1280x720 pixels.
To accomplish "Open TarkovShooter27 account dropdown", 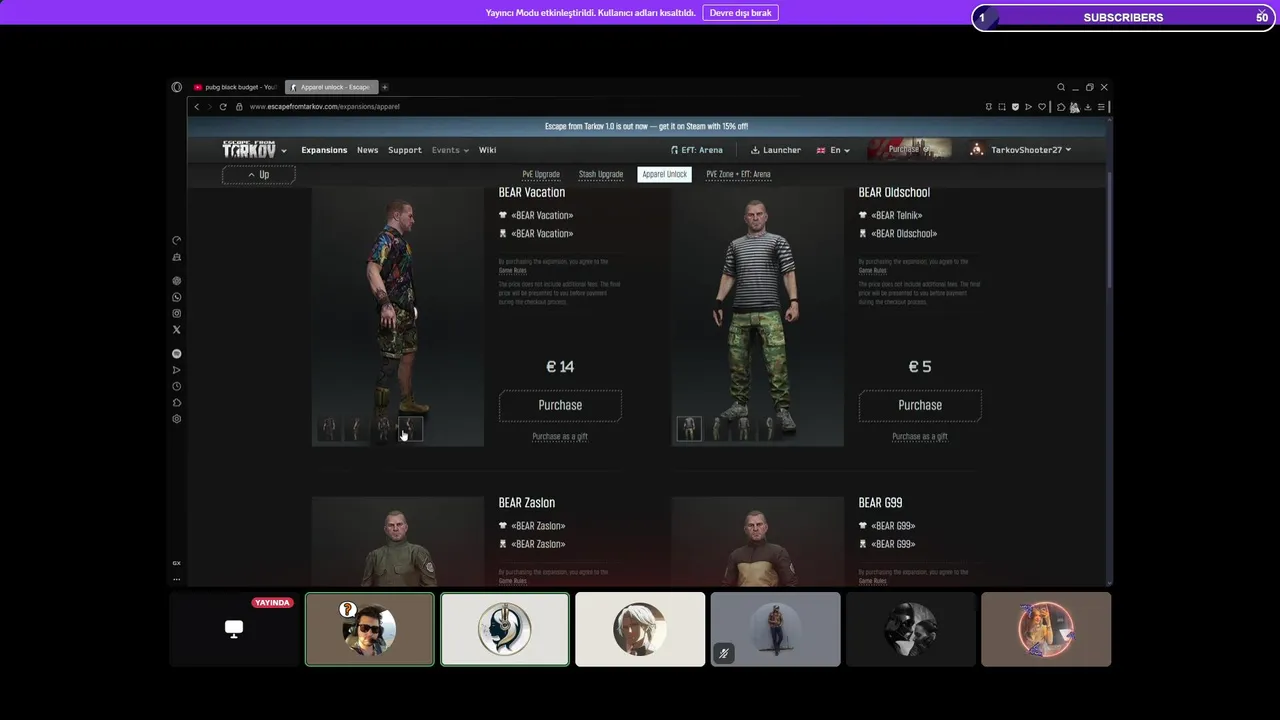I will click(x=1020, y=150).
